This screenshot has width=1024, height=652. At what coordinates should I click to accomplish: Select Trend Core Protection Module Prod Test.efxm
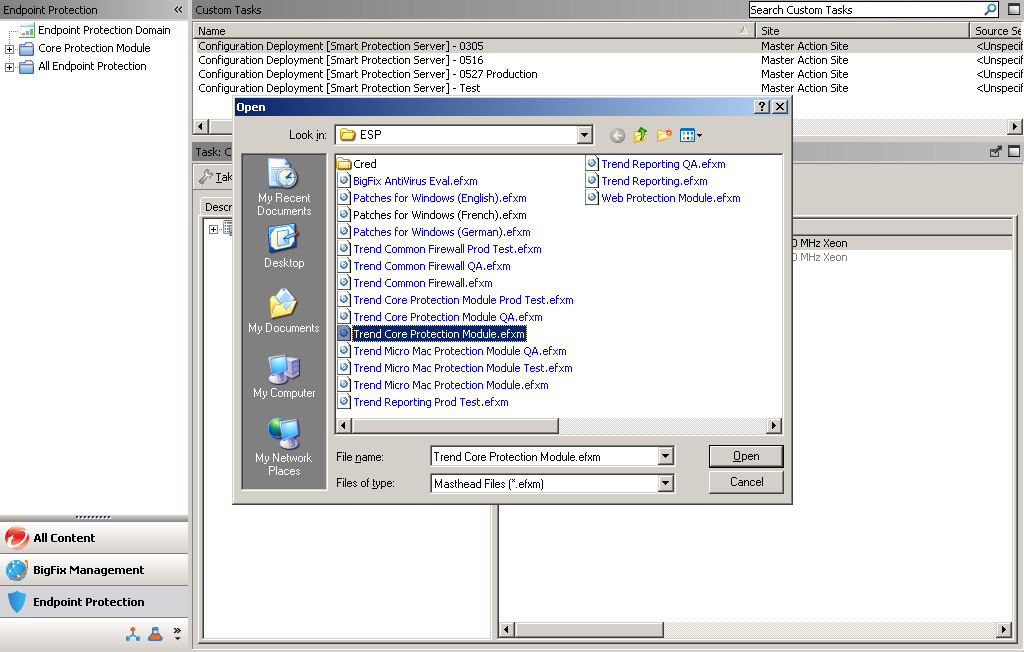(456, 300)
